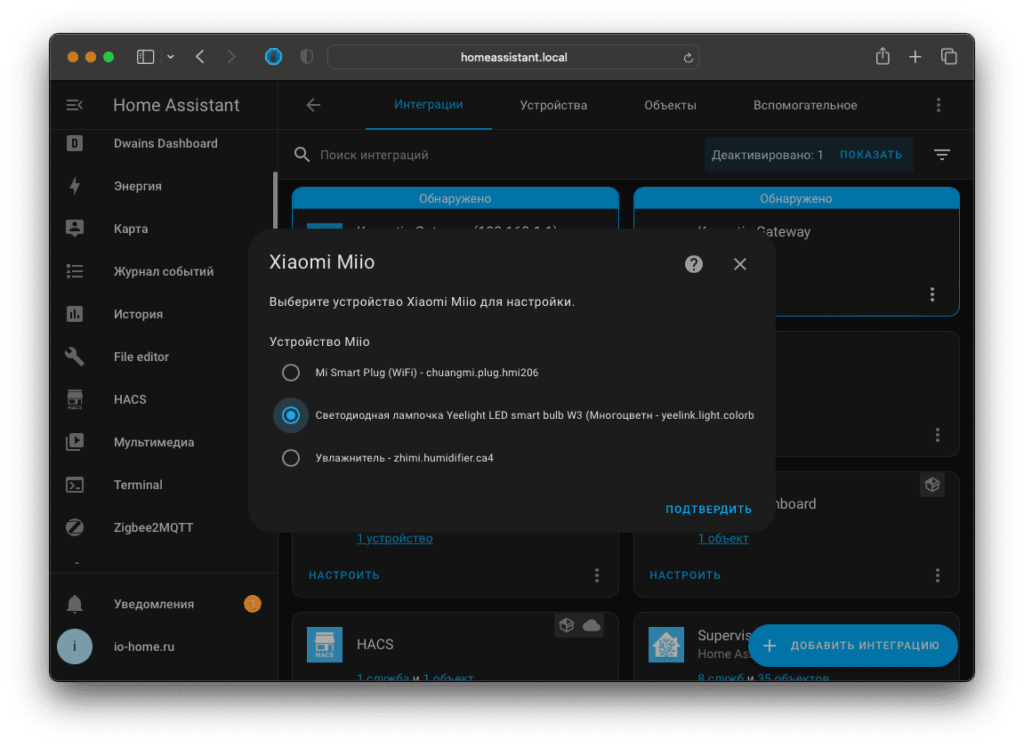The height and width of the screenshot is (747, 1024).
Task: Click НАСТРОИТЬ under 1 объект
Action: tap(685, 575)
